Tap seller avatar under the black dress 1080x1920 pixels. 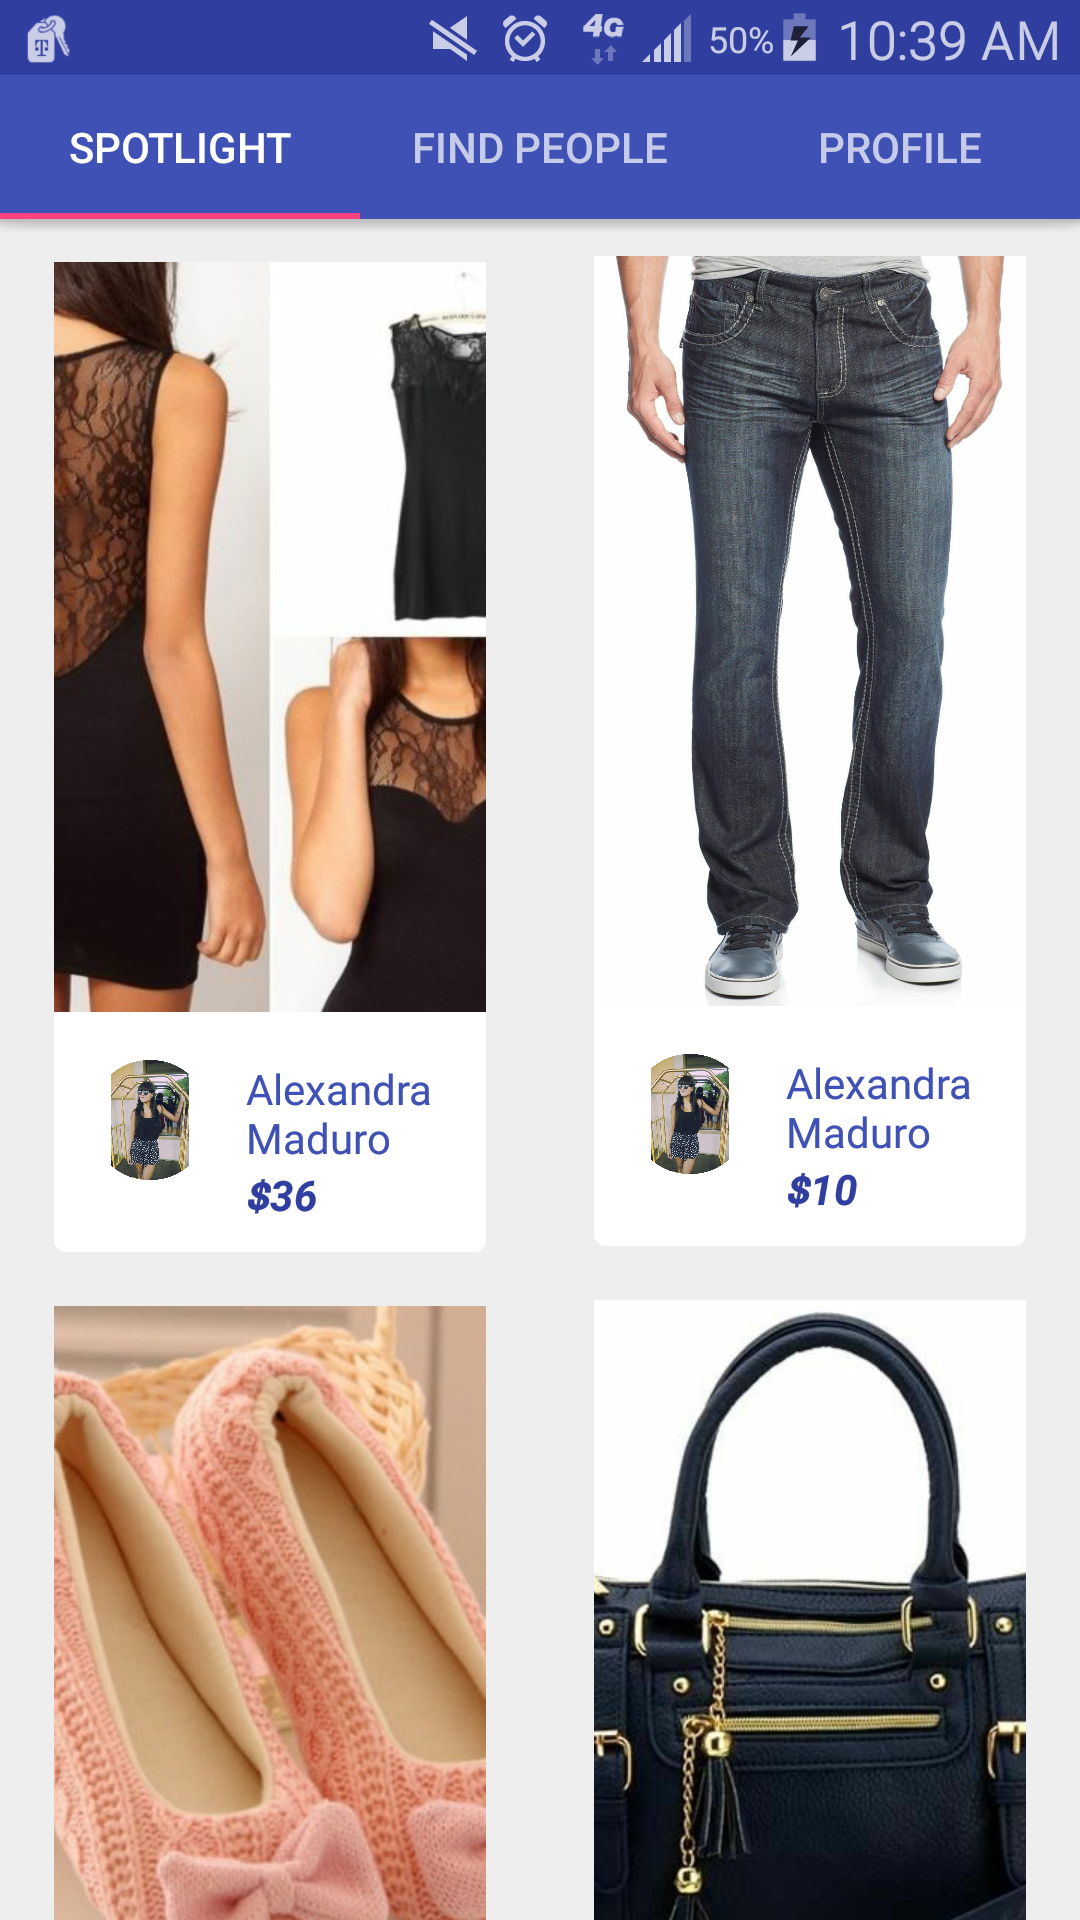click(150, 1120)
